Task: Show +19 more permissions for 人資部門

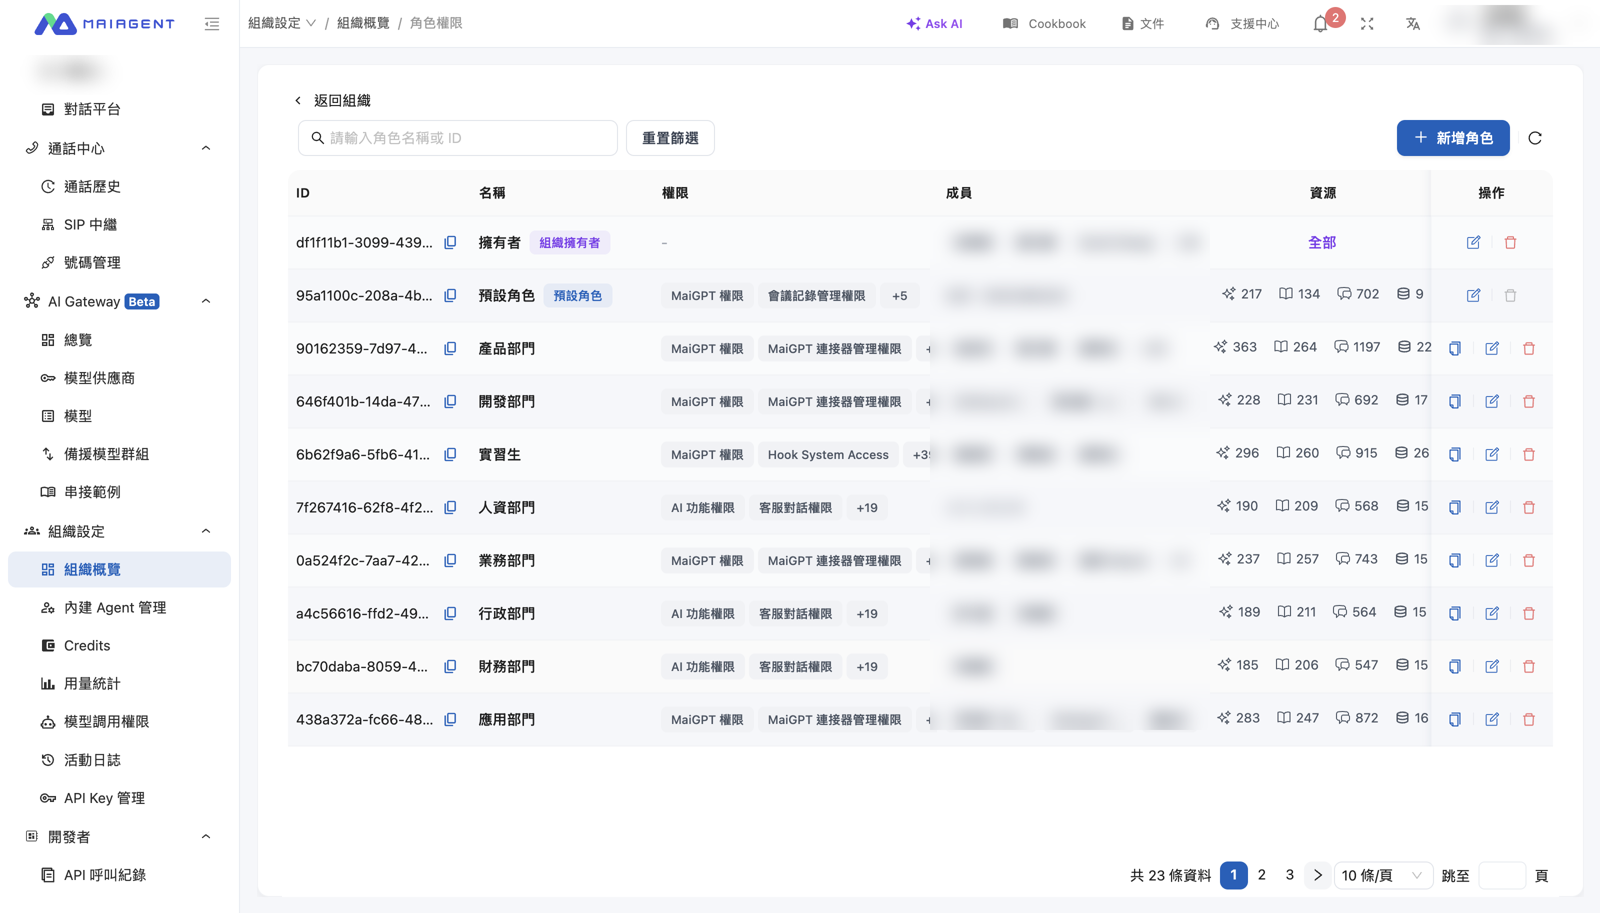Action: [x=867, y=507]
